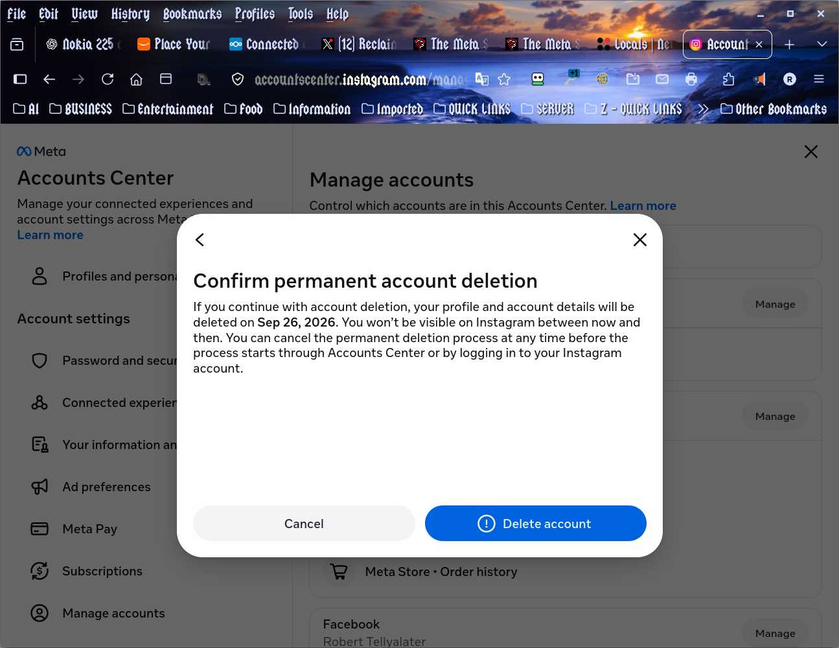Click Manage for the Facebook account

tap(775, 633)
